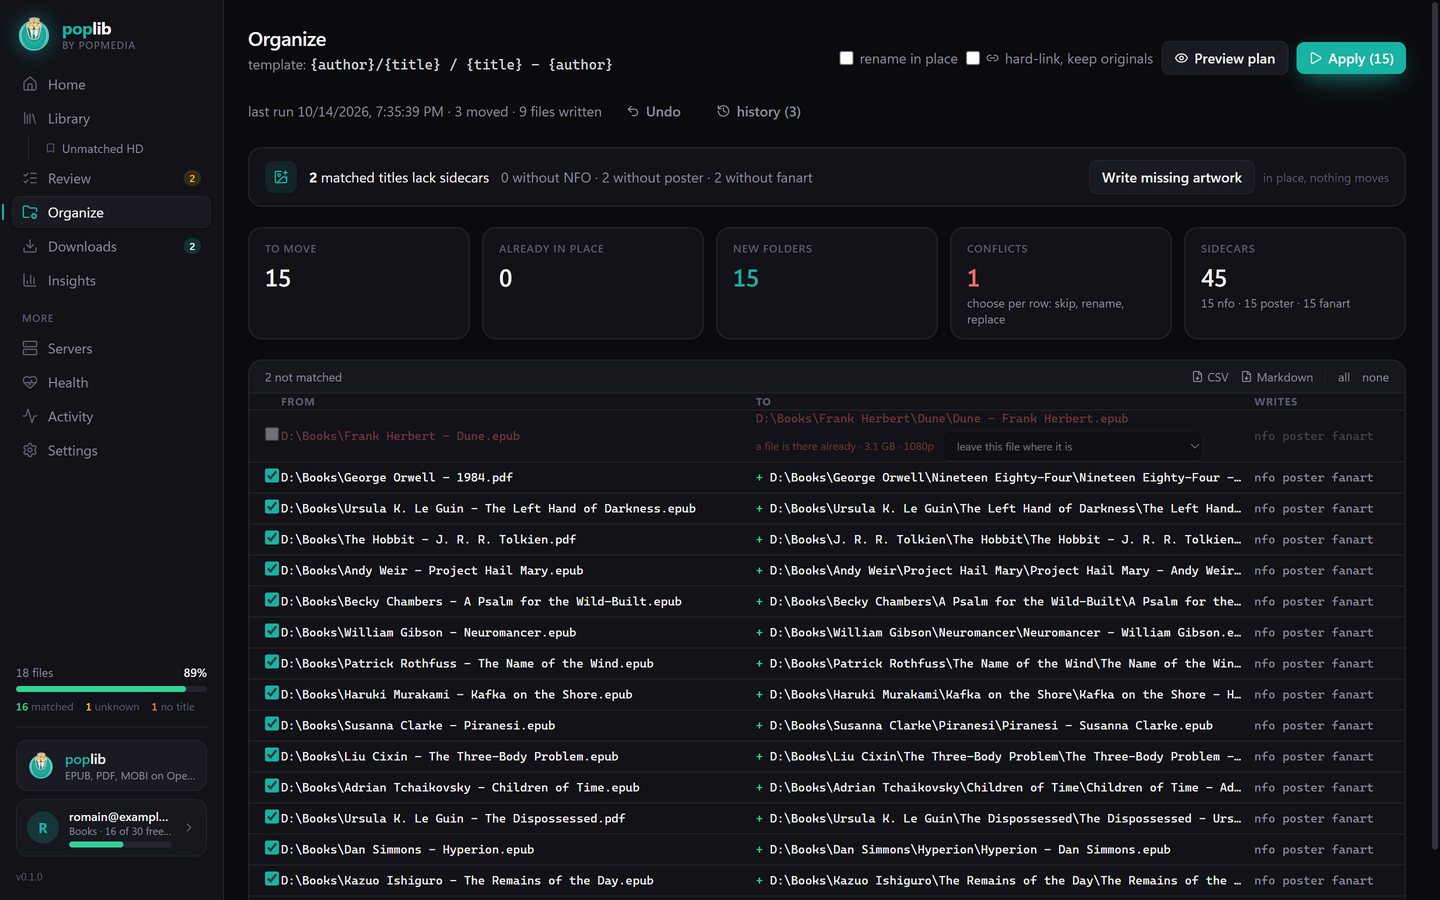Image resolution: width=1440 pixels, height=900 pixels.
Task: Open history (3) list
Action: coord(759,111)
